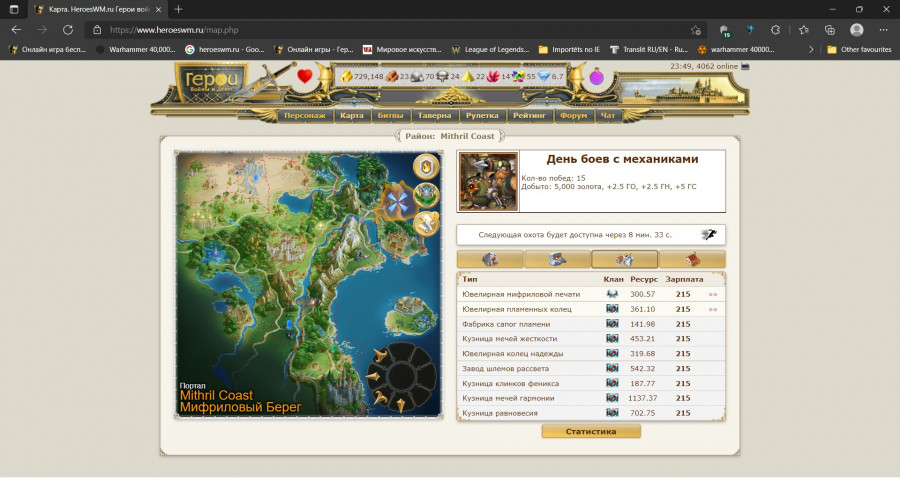Click the mechanic battle event thumbnail
Screen dimensions: 900x483
click(x=488, y=181)
